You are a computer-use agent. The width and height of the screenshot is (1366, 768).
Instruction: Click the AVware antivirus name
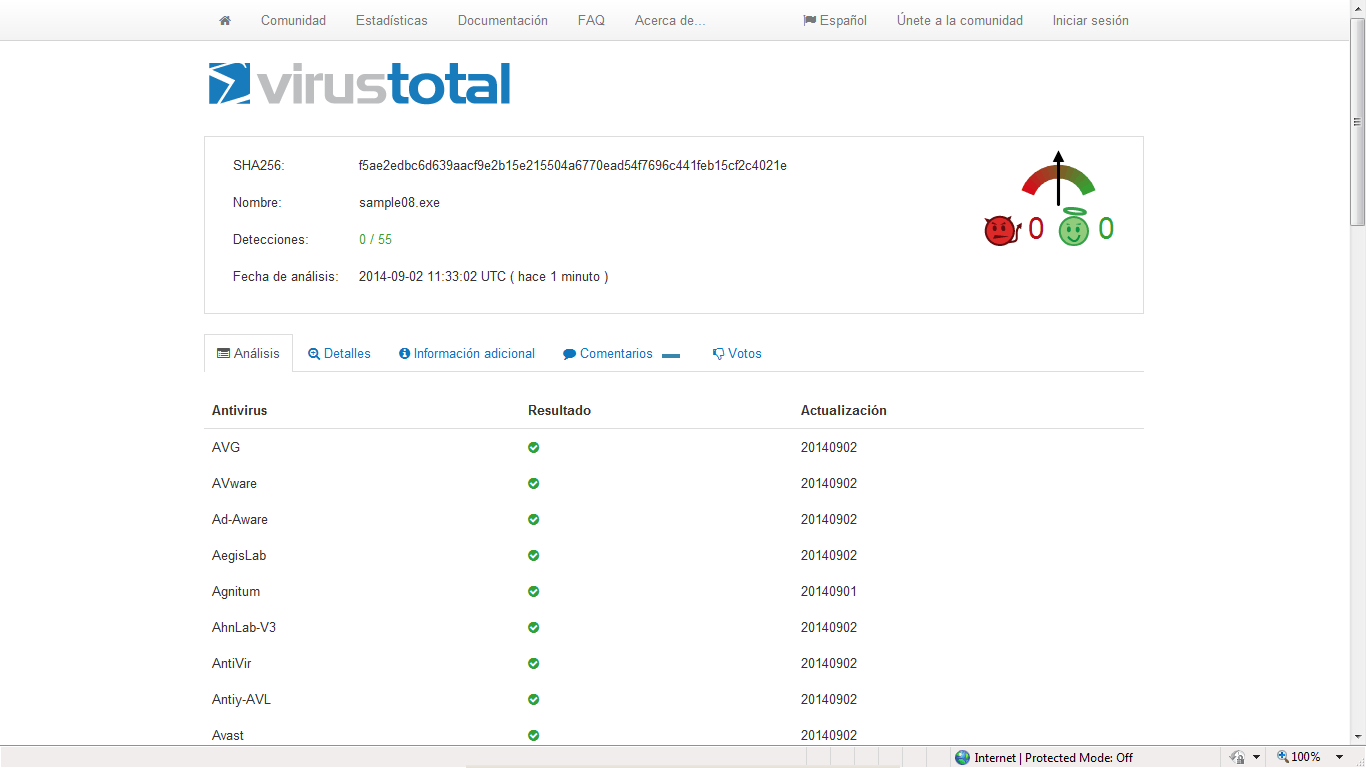pos(234,483)
